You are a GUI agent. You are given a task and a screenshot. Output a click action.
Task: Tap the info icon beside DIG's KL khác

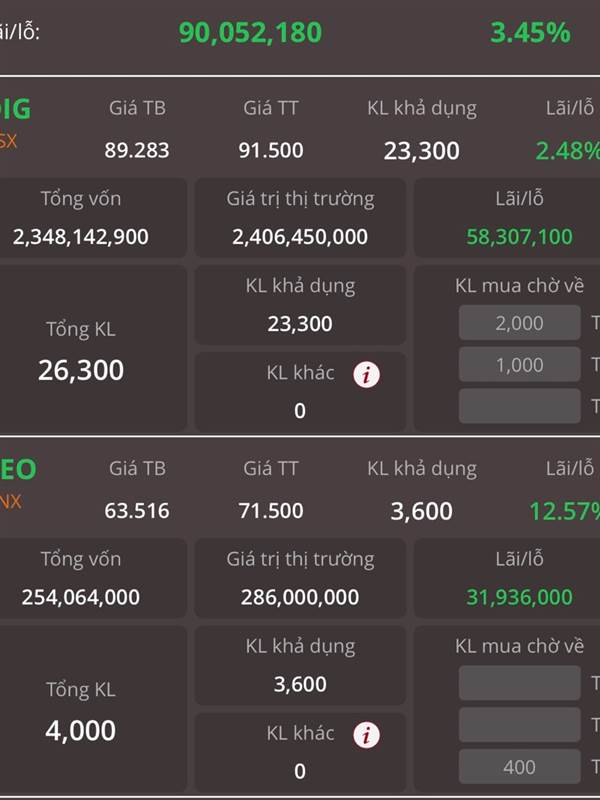pos(368,375)
